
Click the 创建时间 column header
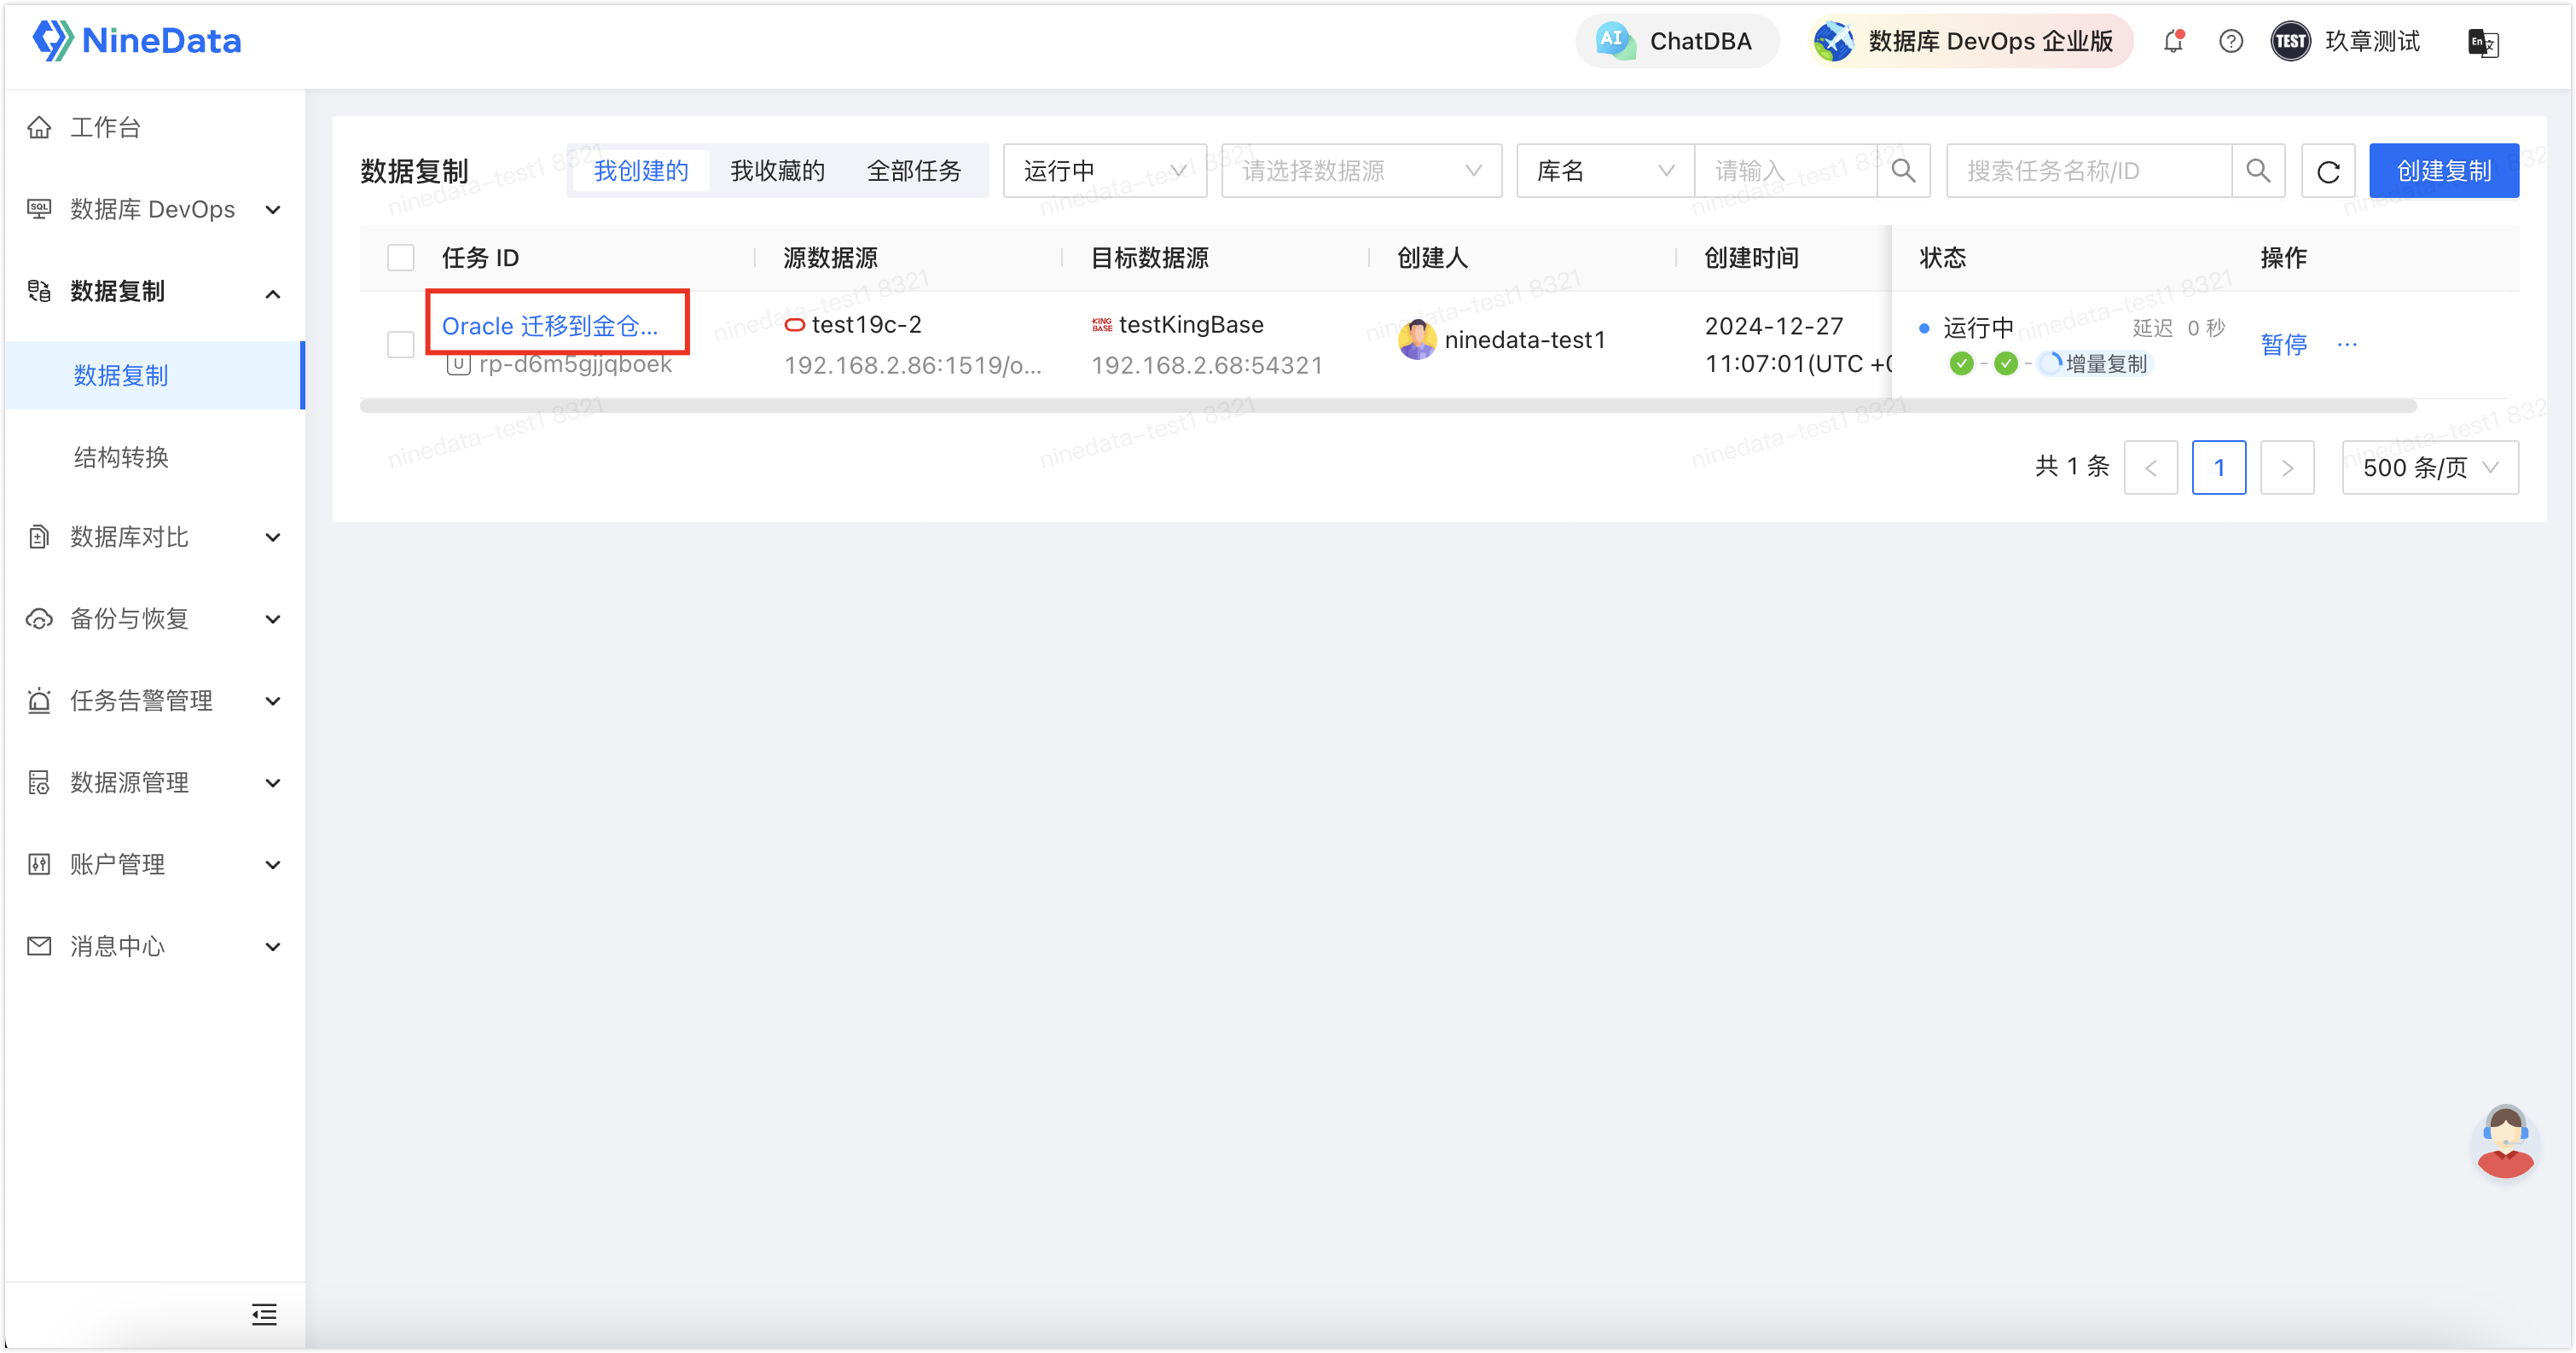[1751, 258]
